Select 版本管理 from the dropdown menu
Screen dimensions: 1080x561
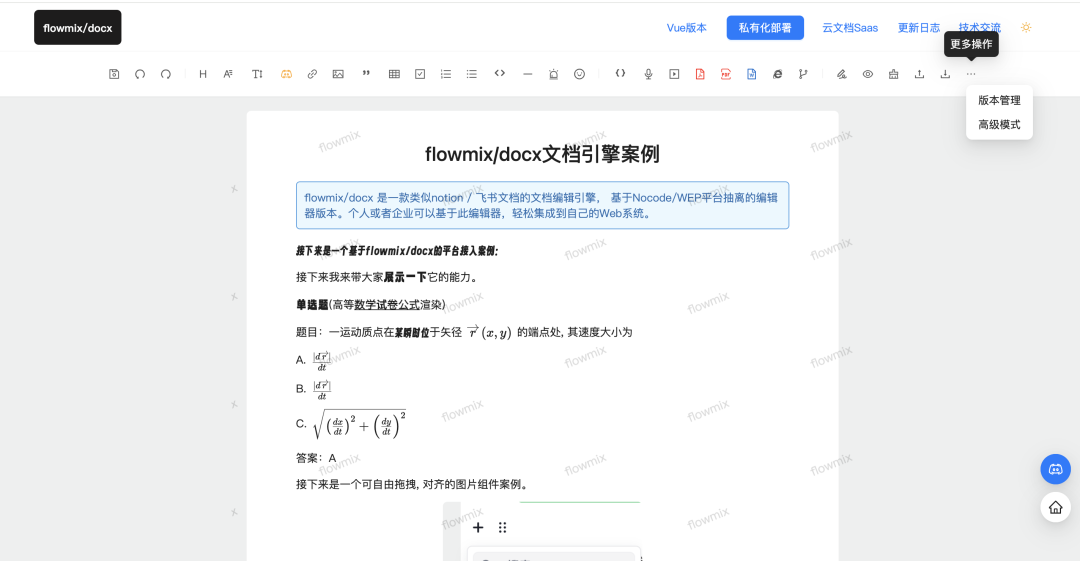[x=999, y=100]
